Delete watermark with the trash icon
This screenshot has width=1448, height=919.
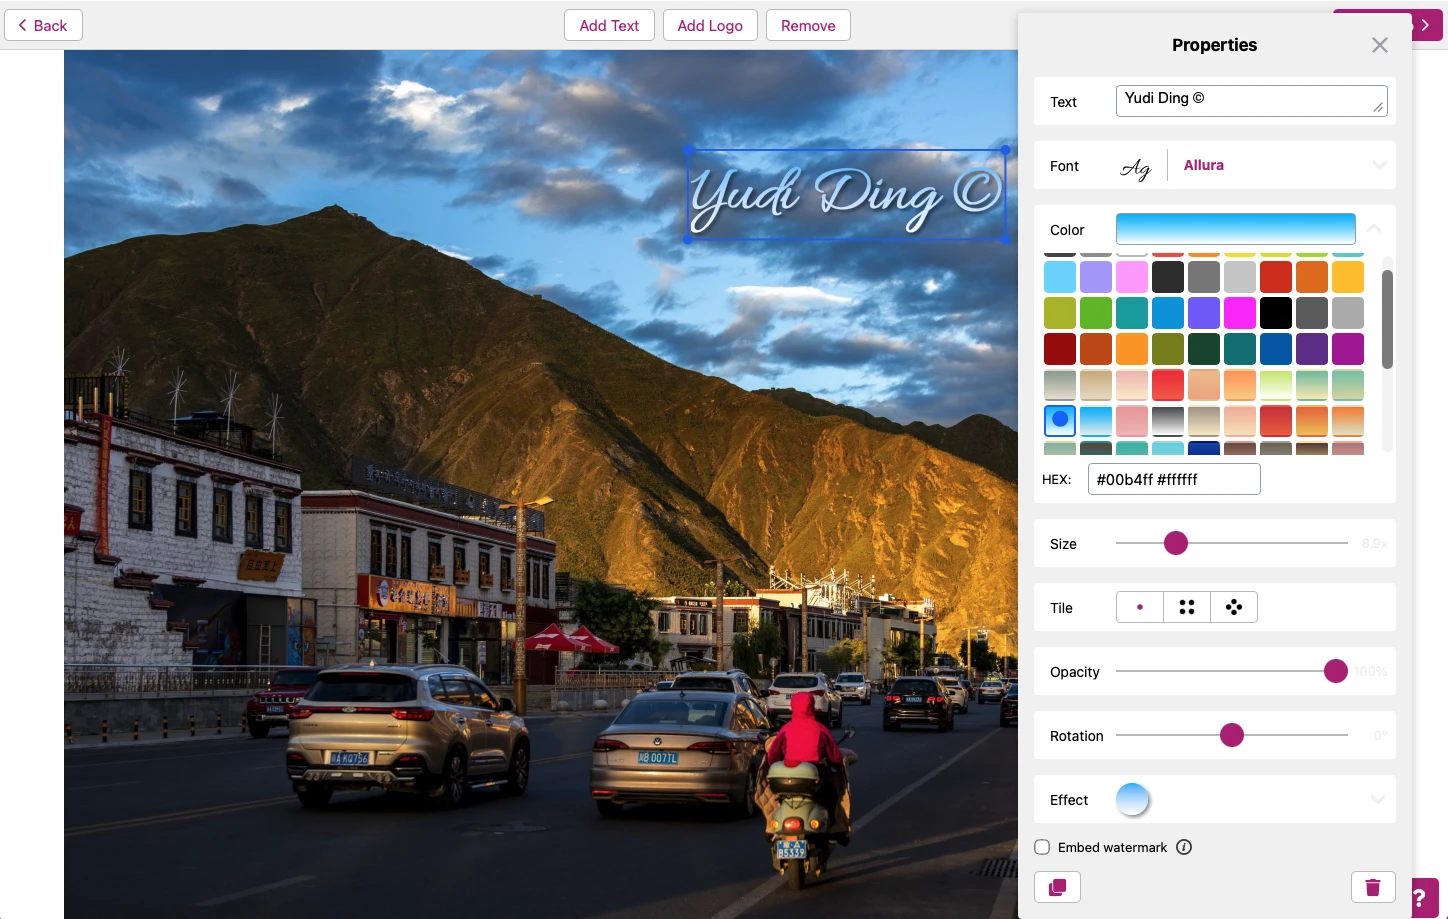1373,887
